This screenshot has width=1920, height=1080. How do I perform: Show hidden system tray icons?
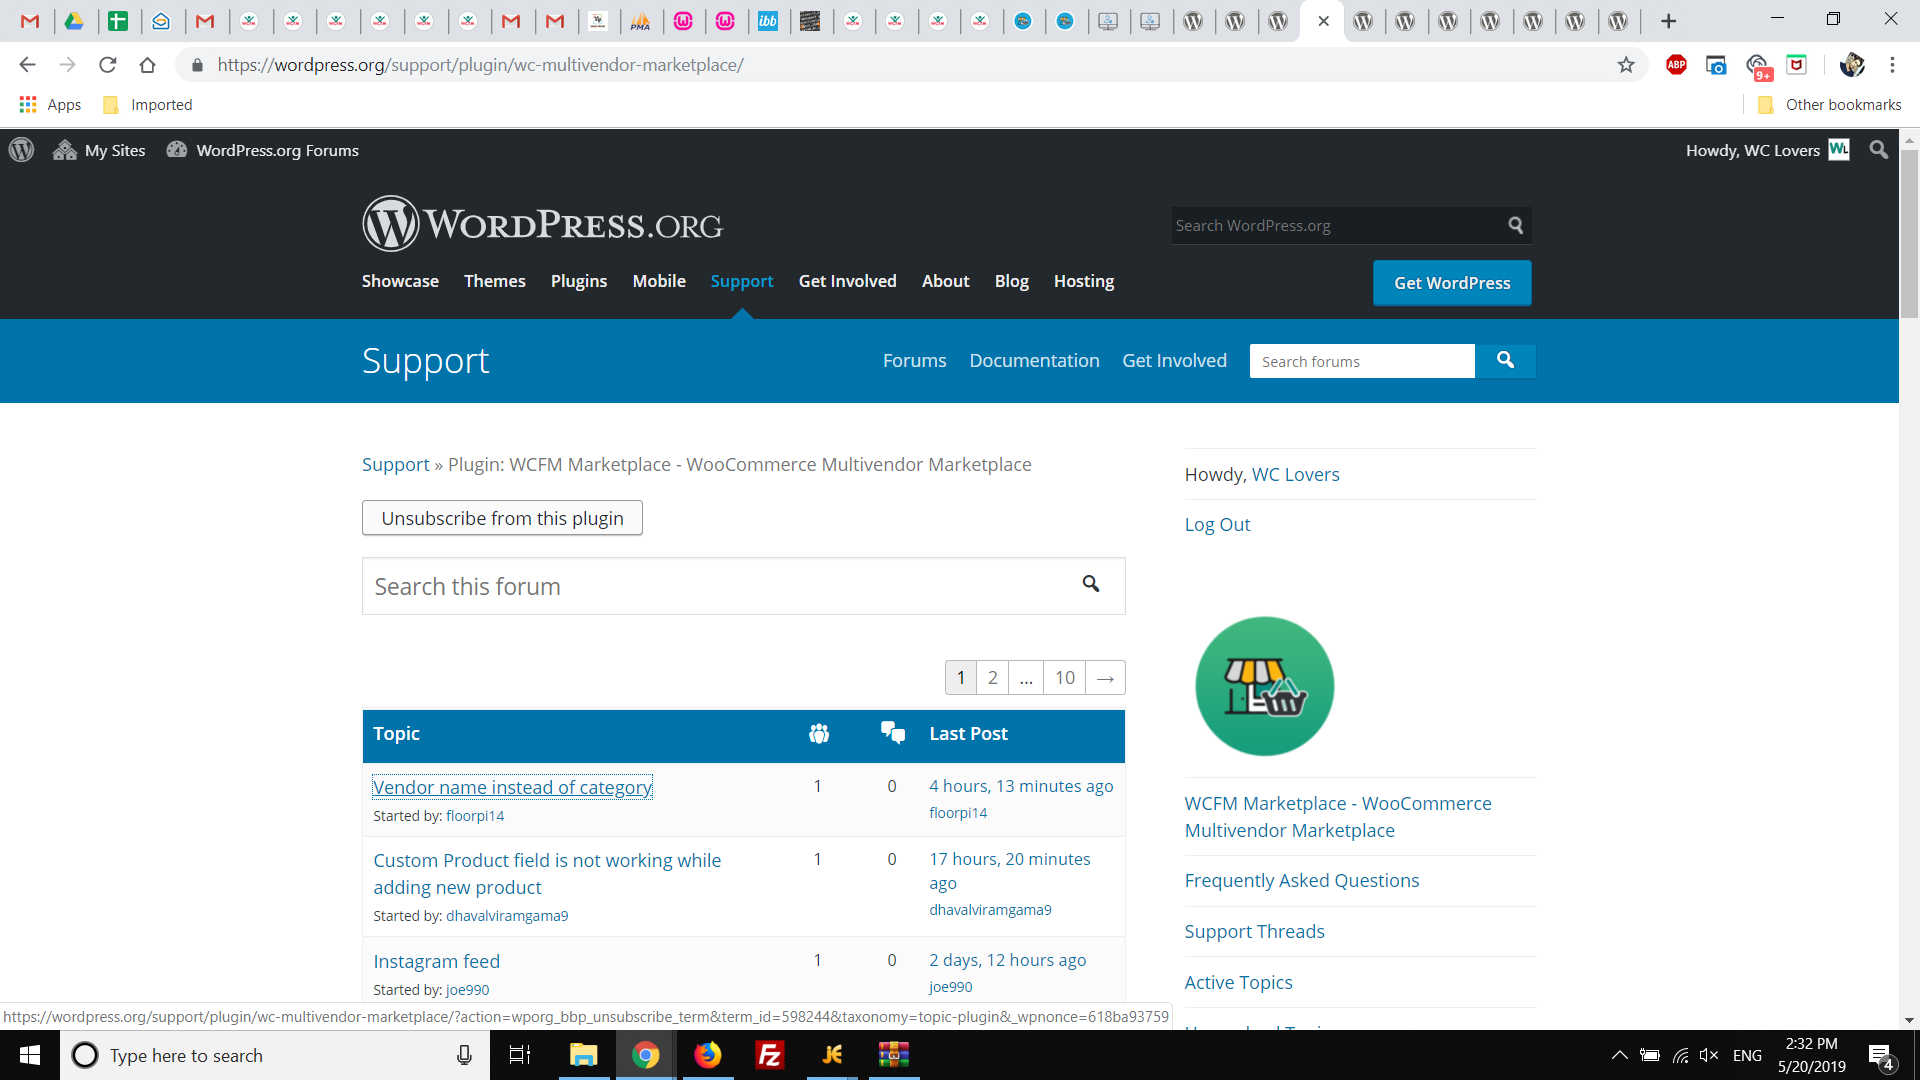[1619, 1055]
